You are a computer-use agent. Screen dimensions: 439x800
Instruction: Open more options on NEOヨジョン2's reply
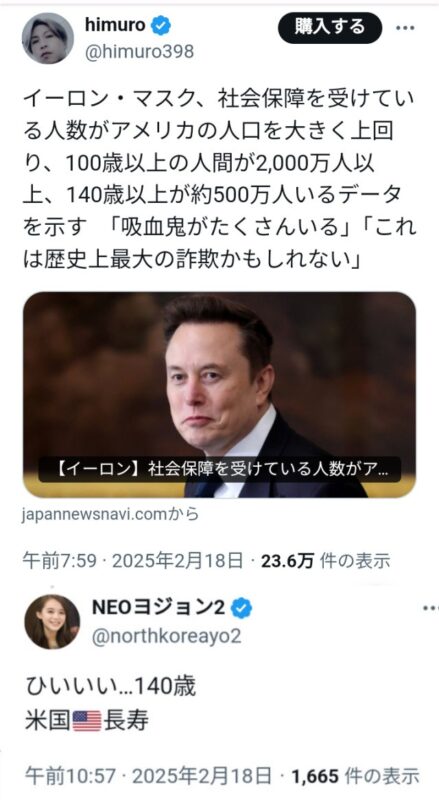coord(430,608)
